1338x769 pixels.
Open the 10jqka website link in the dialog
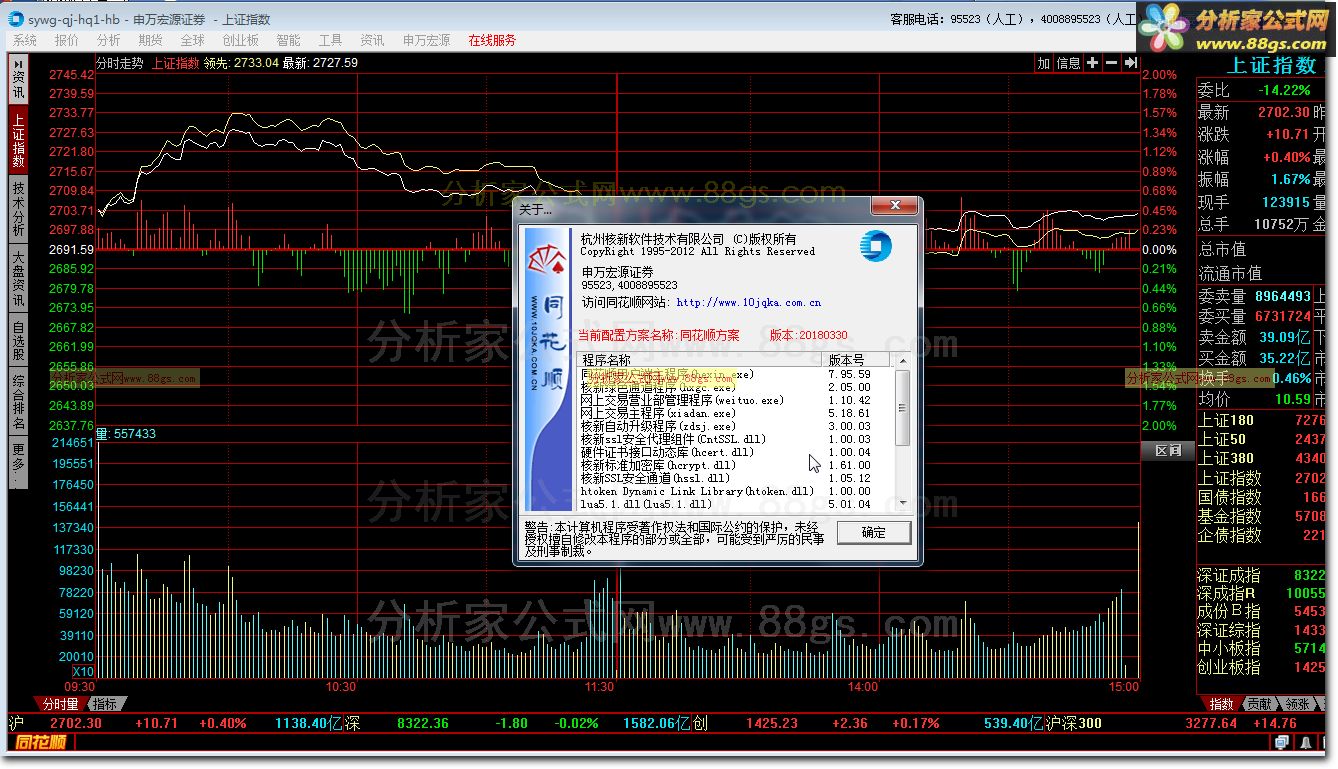pyautogui.click(x=749, y=302)
